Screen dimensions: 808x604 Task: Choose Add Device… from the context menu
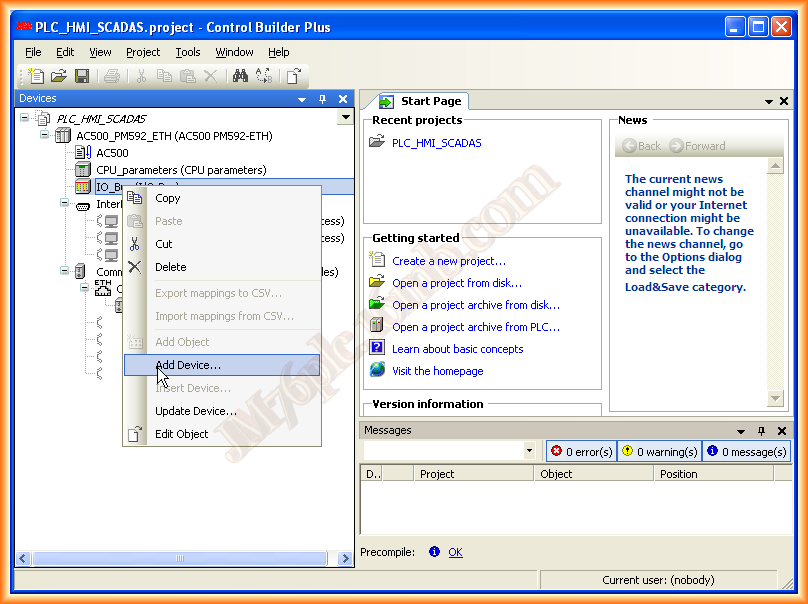[x=188, y=366]
